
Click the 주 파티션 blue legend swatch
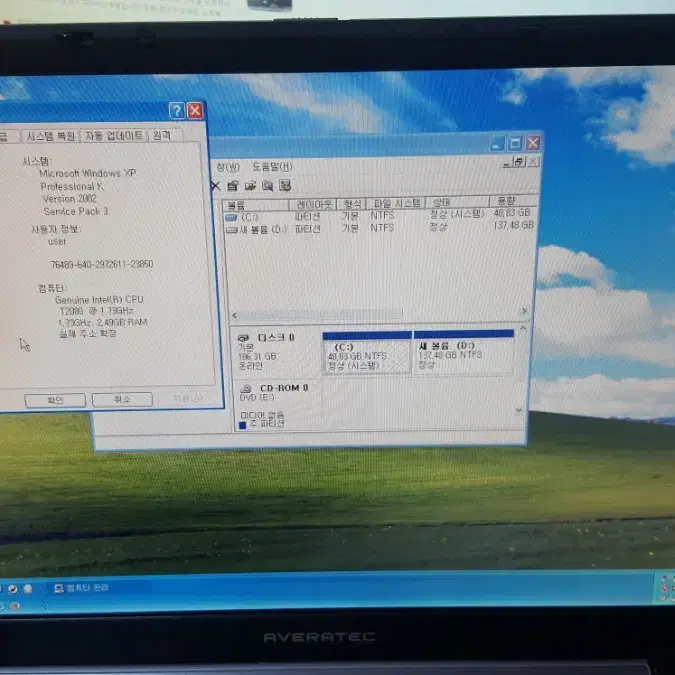click(x=242, y=426)
